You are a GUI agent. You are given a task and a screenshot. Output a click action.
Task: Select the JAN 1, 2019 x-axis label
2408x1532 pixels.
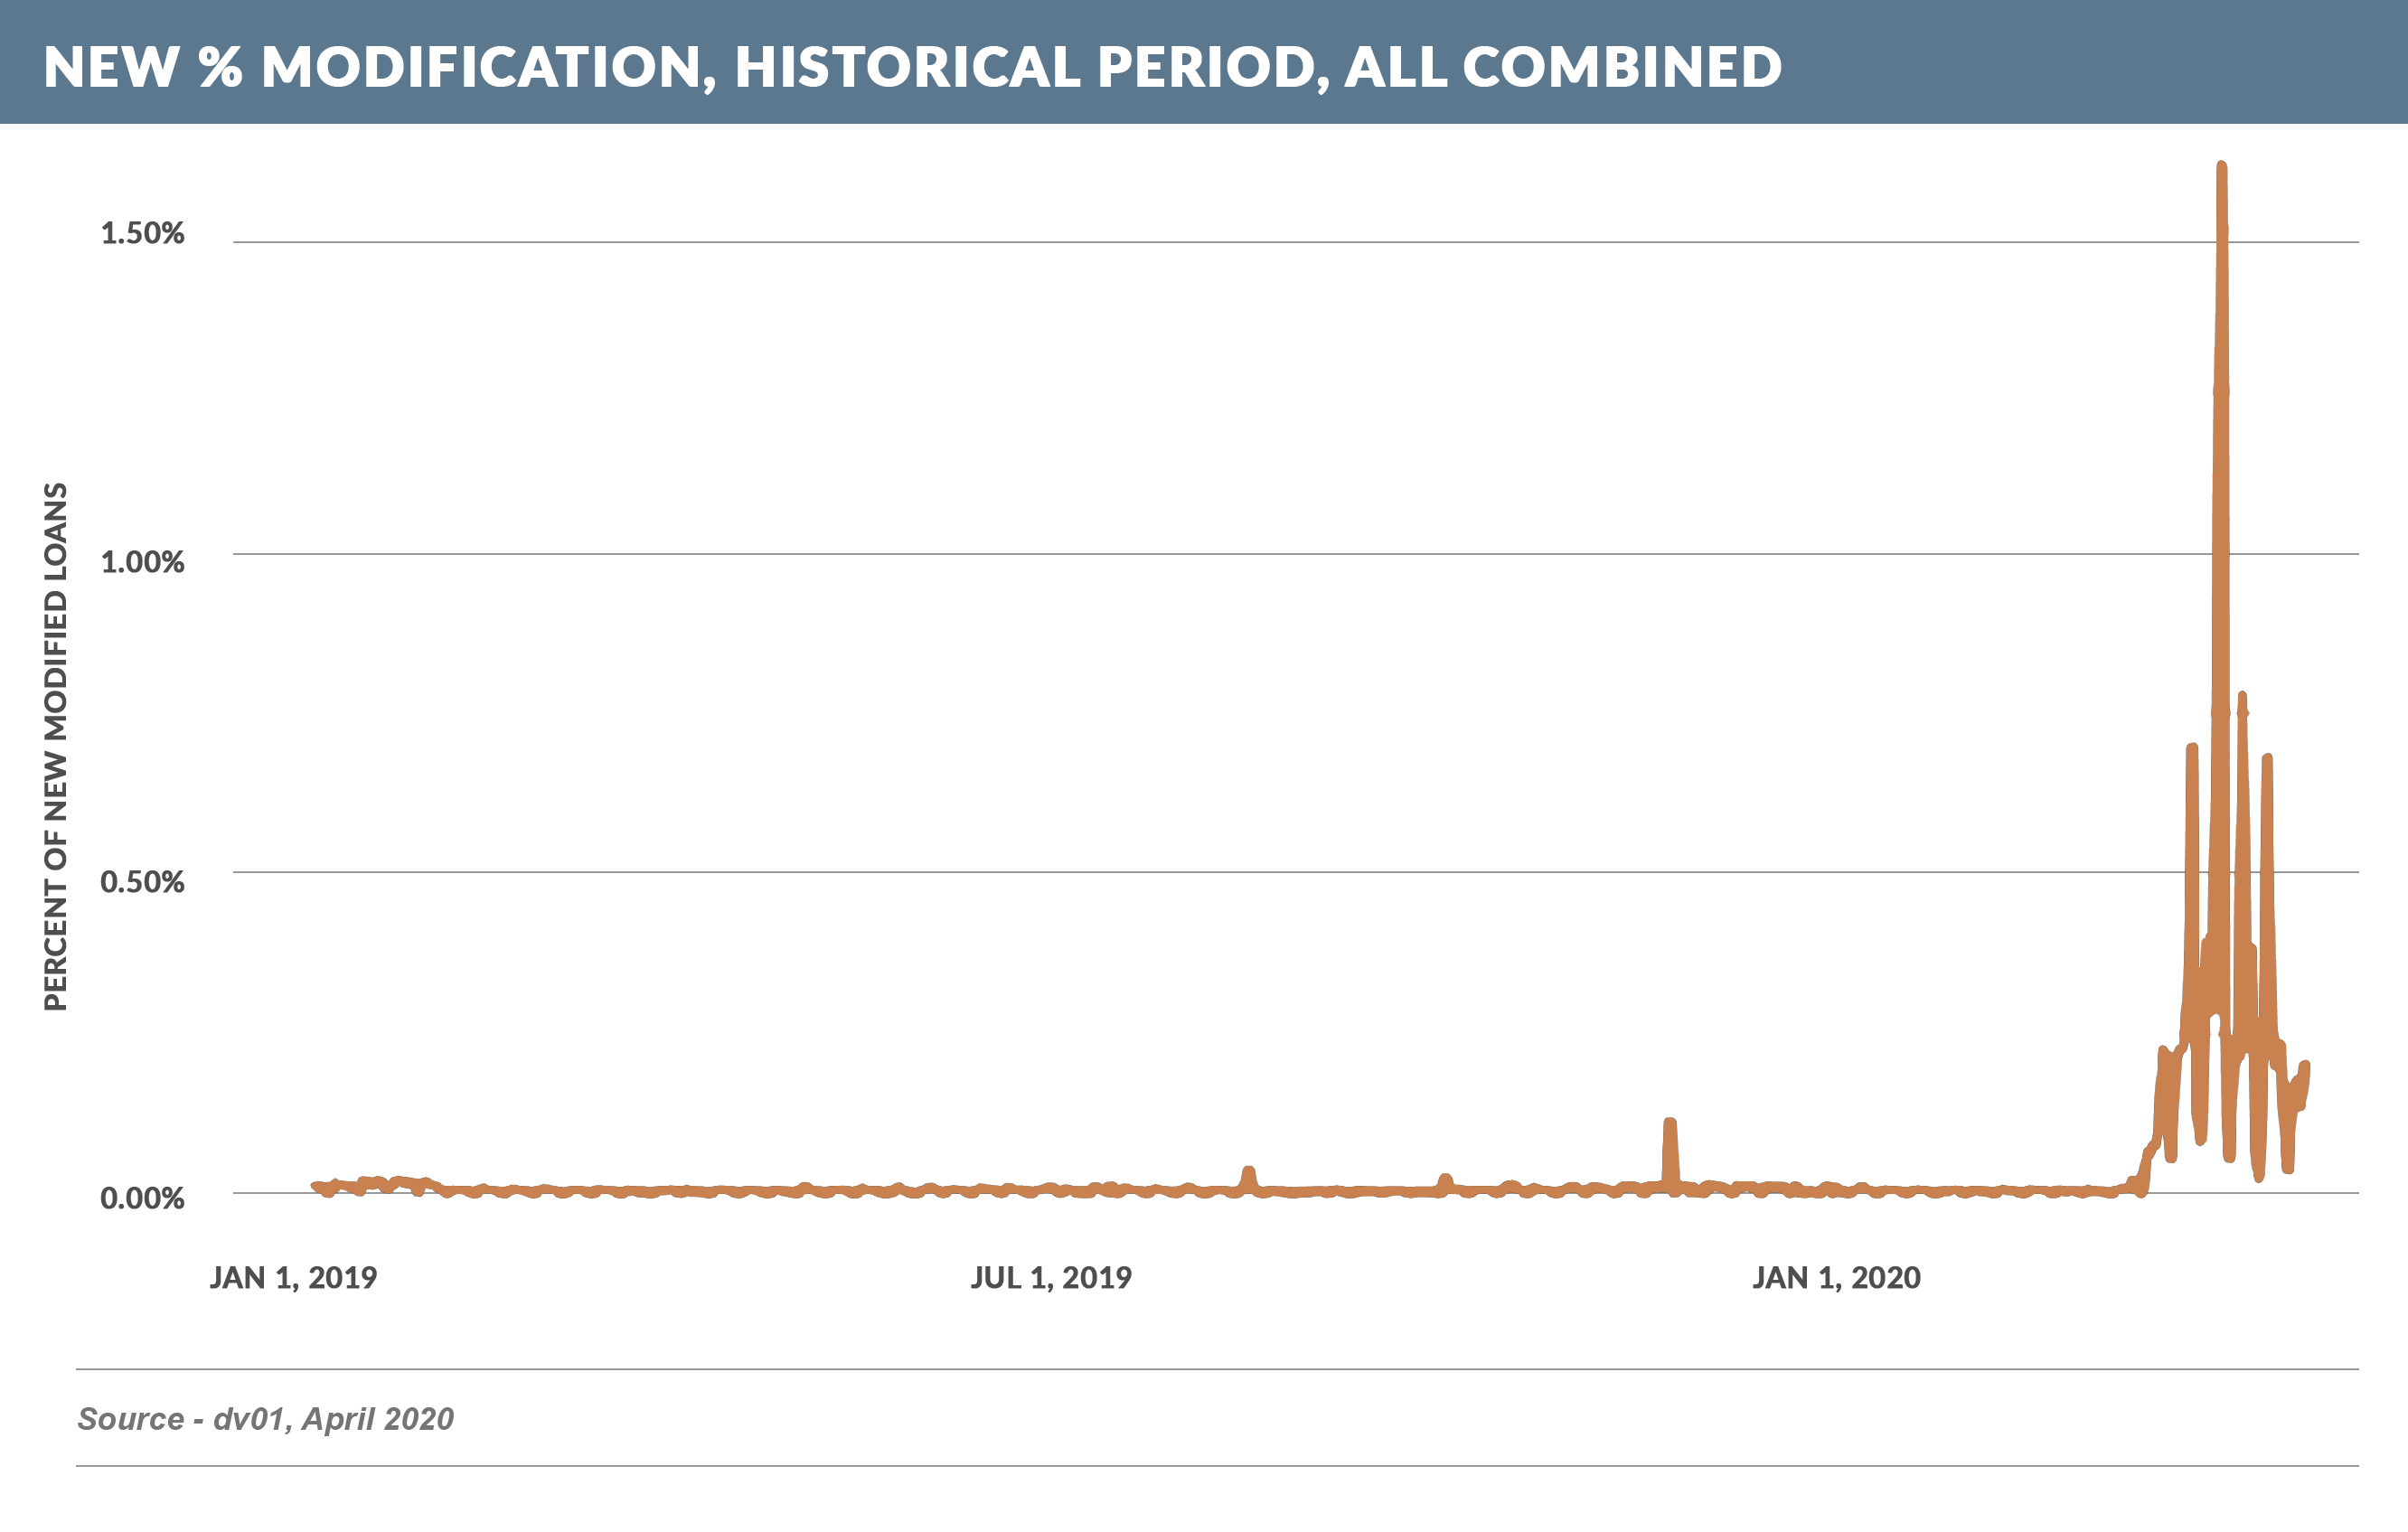click(293, 1278)
